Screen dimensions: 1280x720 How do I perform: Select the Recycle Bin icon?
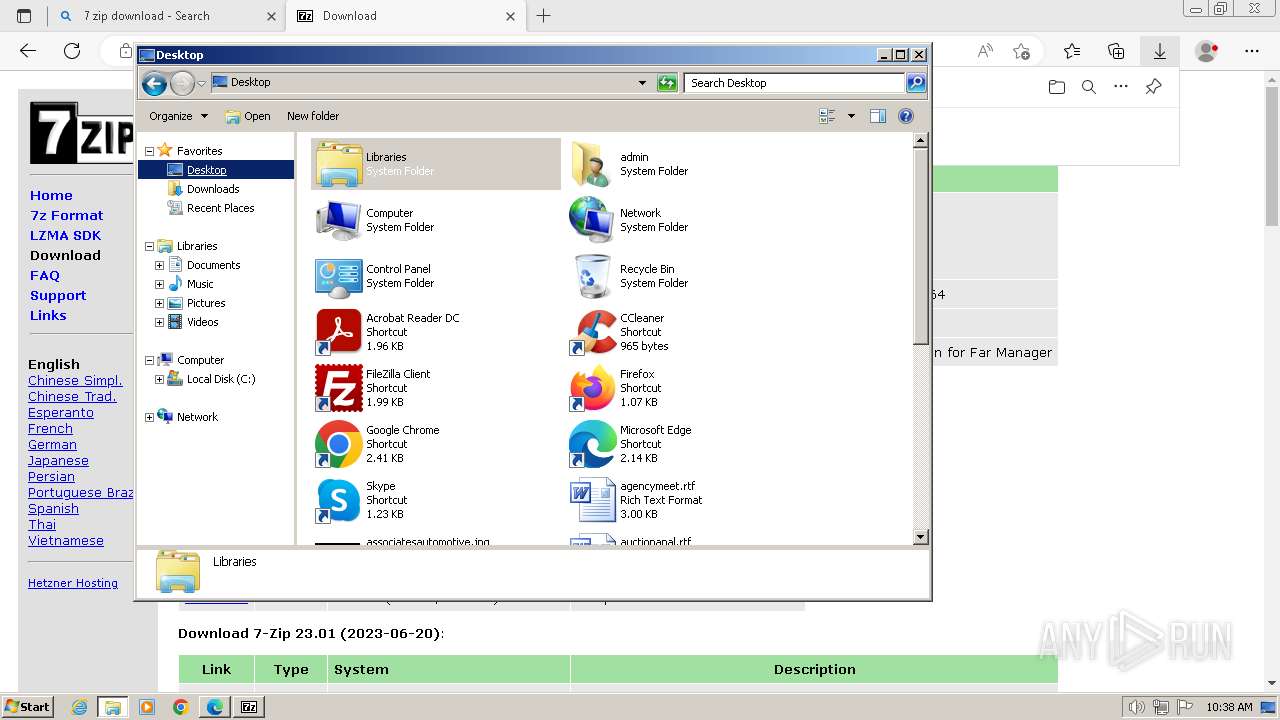tap(592, 276)
